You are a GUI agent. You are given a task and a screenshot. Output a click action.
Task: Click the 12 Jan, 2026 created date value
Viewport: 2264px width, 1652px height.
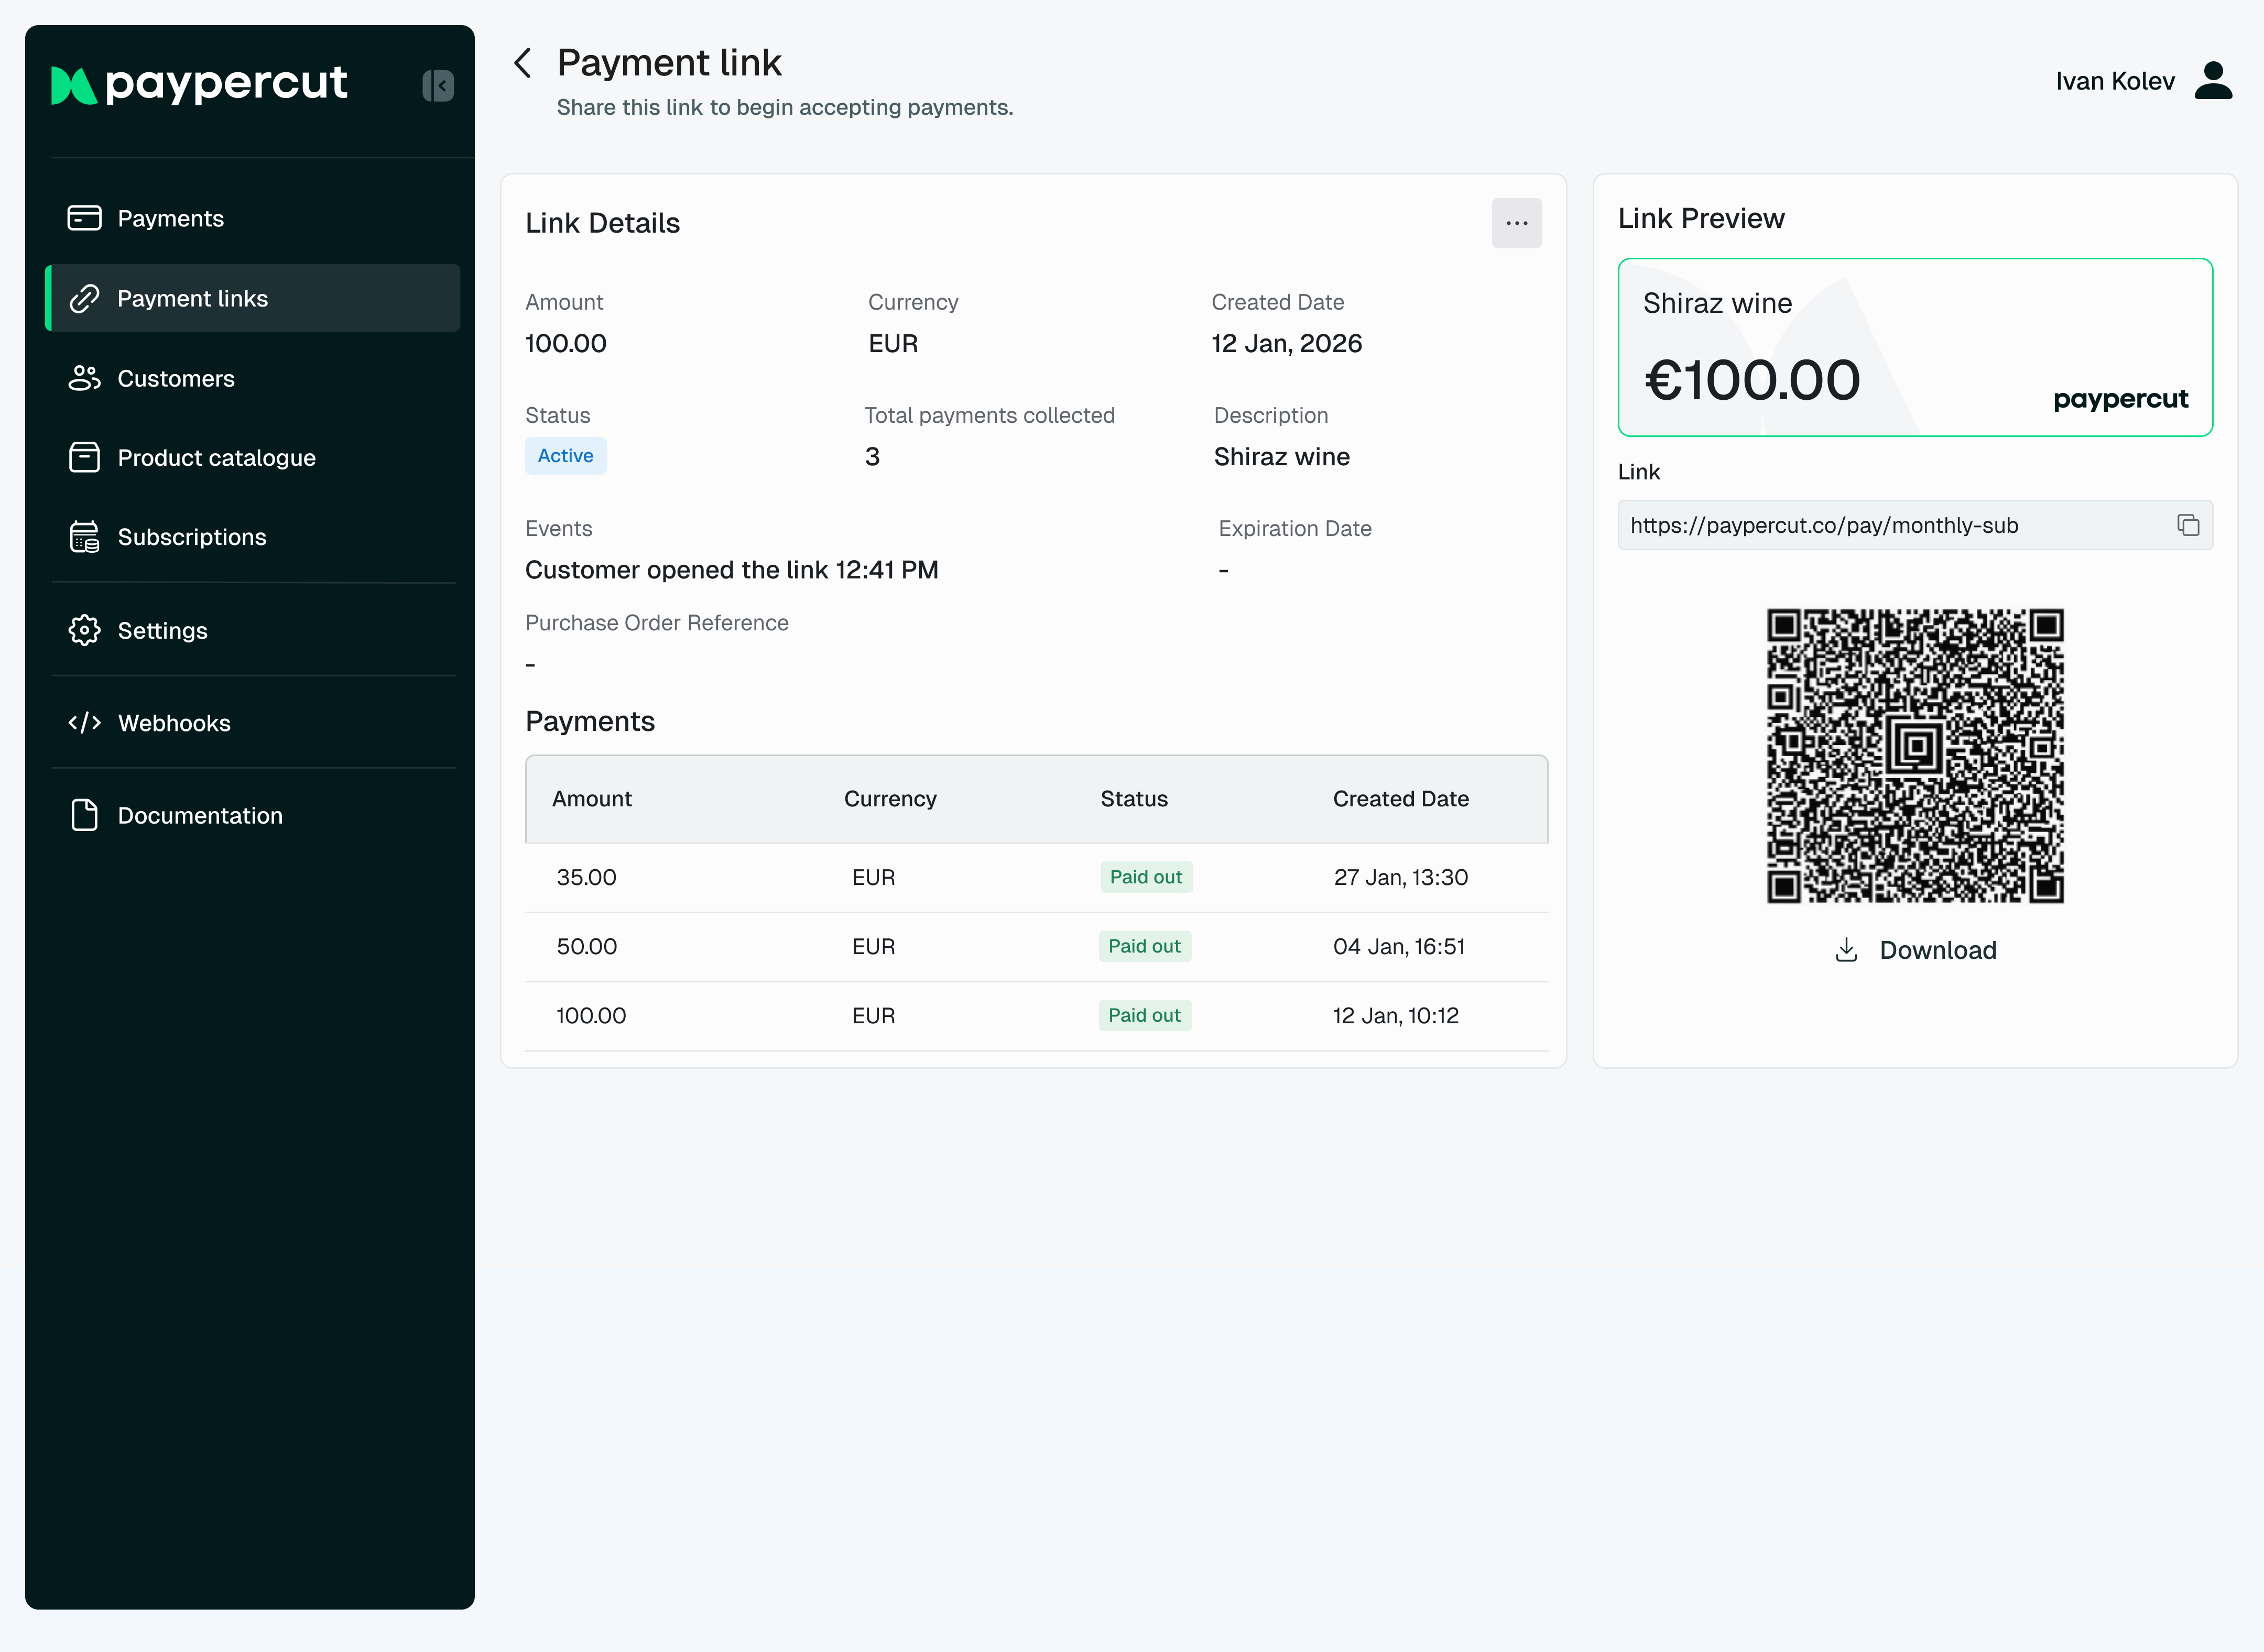[1286, 344]
